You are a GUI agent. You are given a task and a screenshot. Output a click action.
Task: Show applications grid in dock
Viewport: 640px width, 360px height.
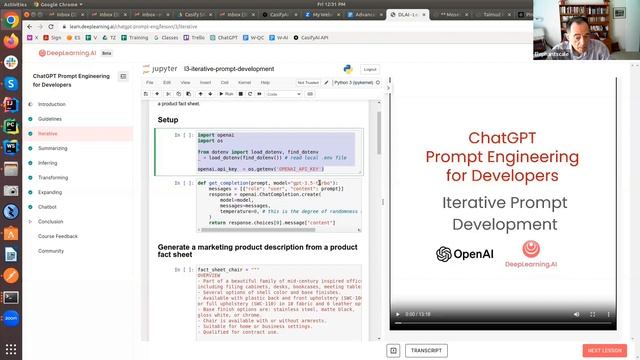(x=11, y=349)
